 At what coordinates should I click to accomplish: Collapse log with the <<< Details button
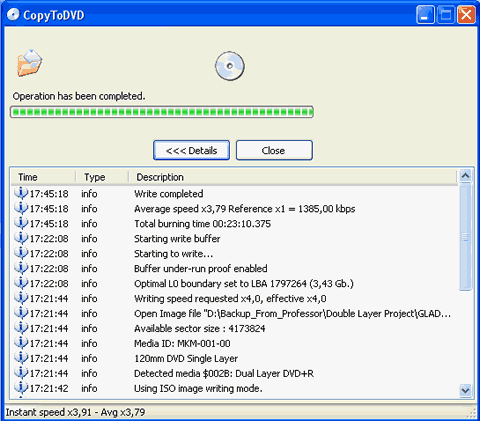click(x=191, y=150)
